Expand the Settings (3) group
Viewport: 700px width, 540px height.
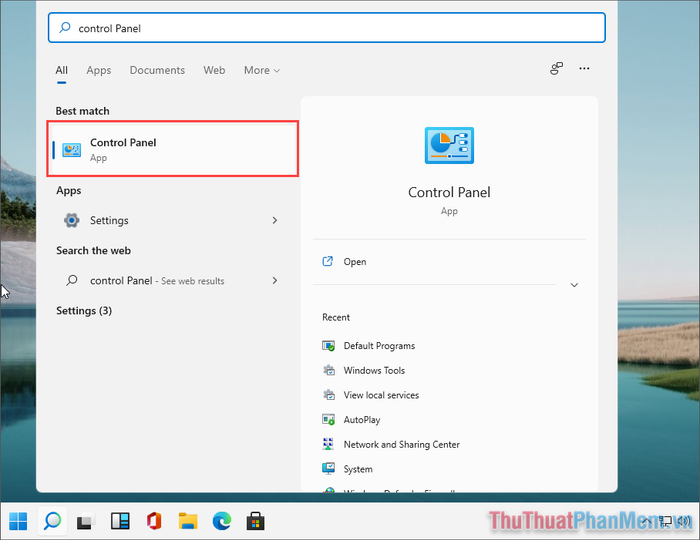[x=84, y=311]
